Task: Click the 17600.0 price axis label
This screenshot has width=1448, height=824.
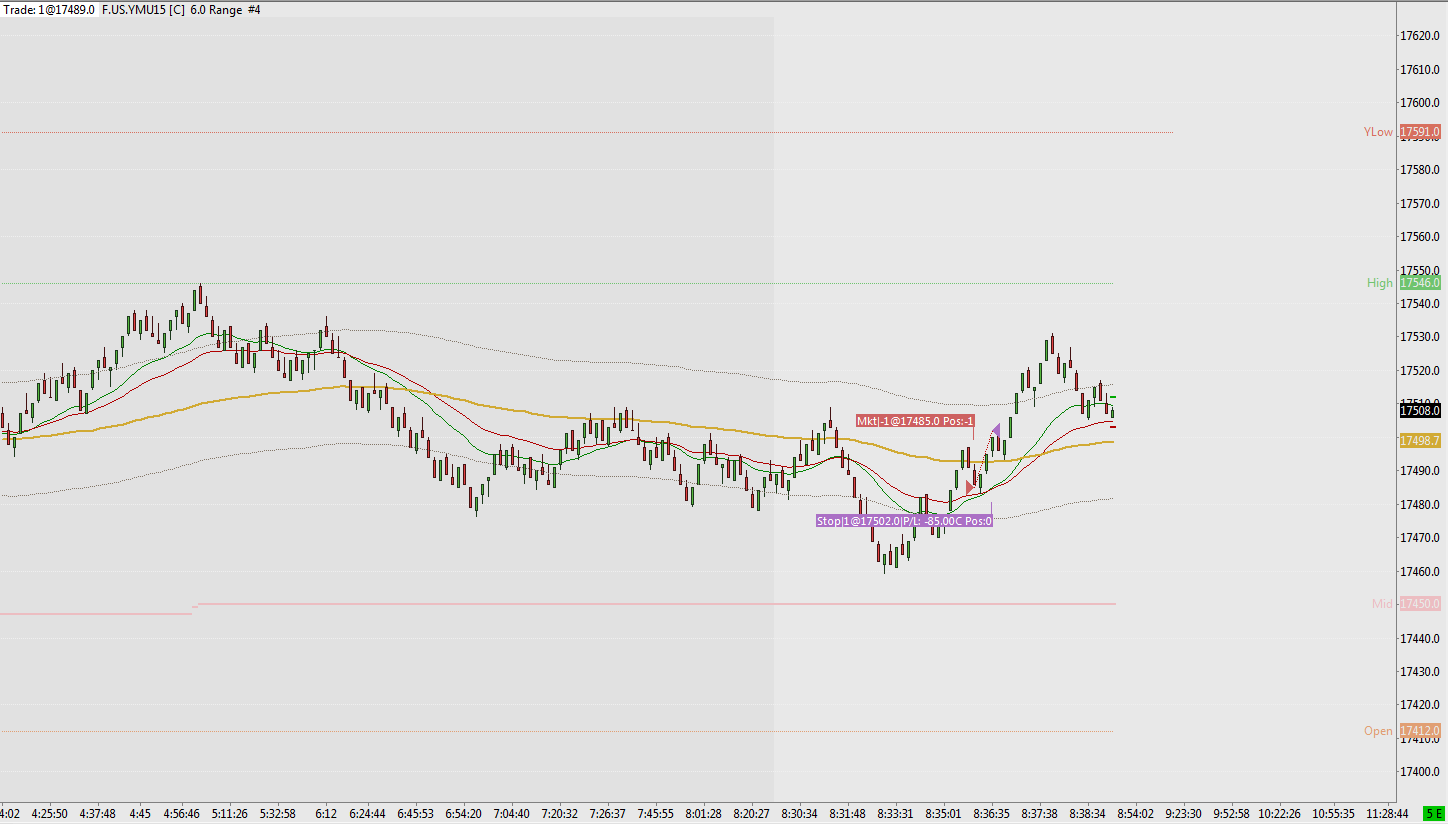Action: point(1420,102)
